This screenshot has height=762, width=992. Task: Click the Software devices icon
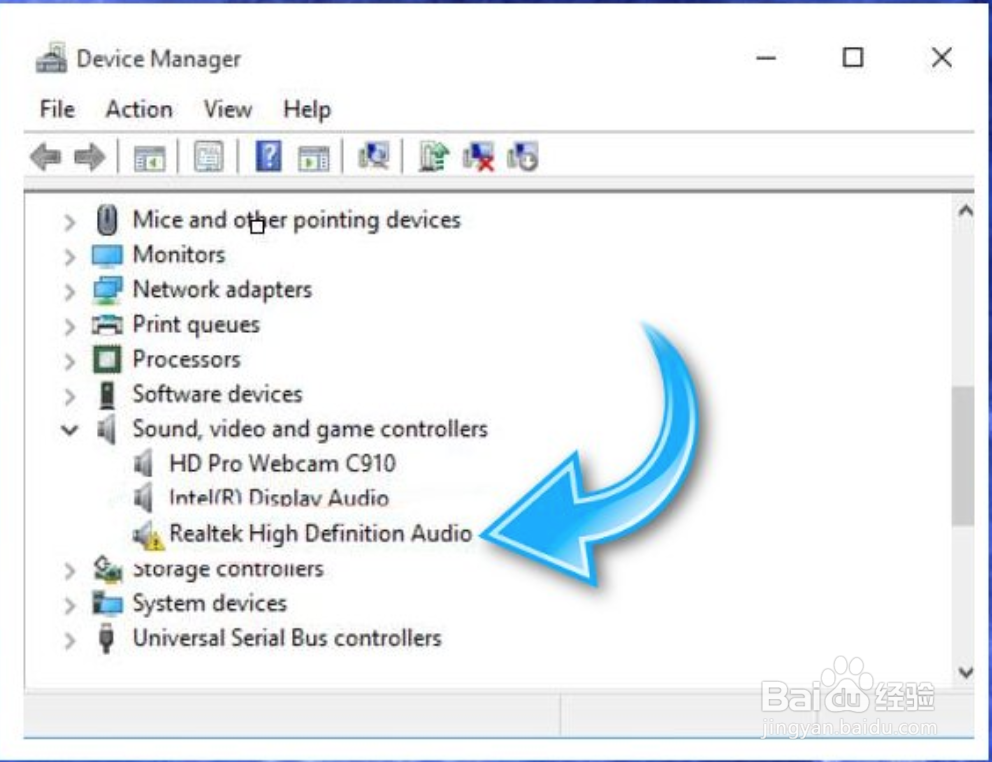click(107, 395)
